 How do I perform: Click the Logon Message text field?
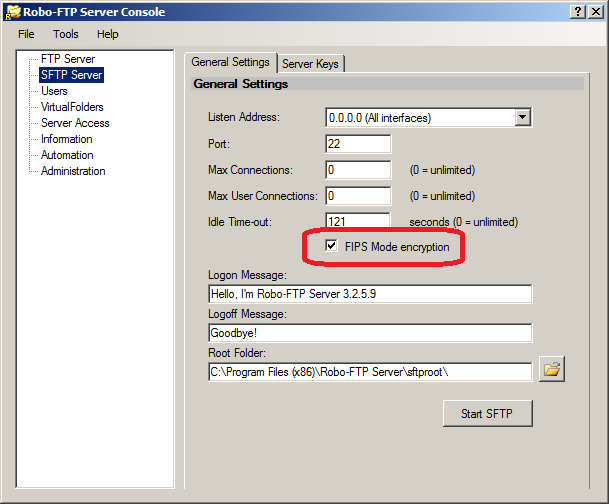(x=370, y=294)
